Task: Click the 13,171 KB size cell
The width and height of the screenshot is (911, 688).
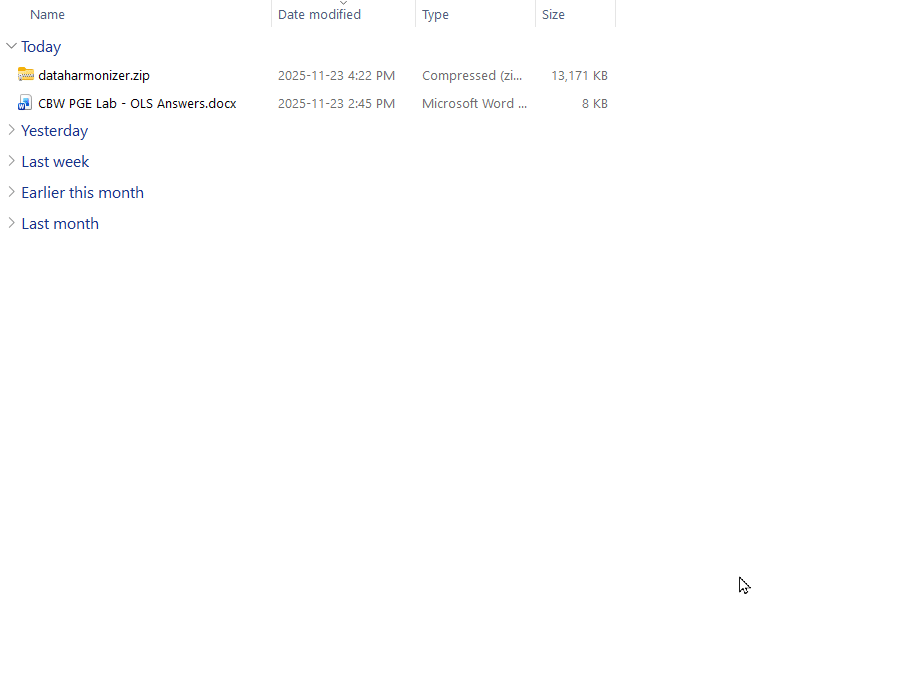Action: pyautogui.click(x=579, y=76)
